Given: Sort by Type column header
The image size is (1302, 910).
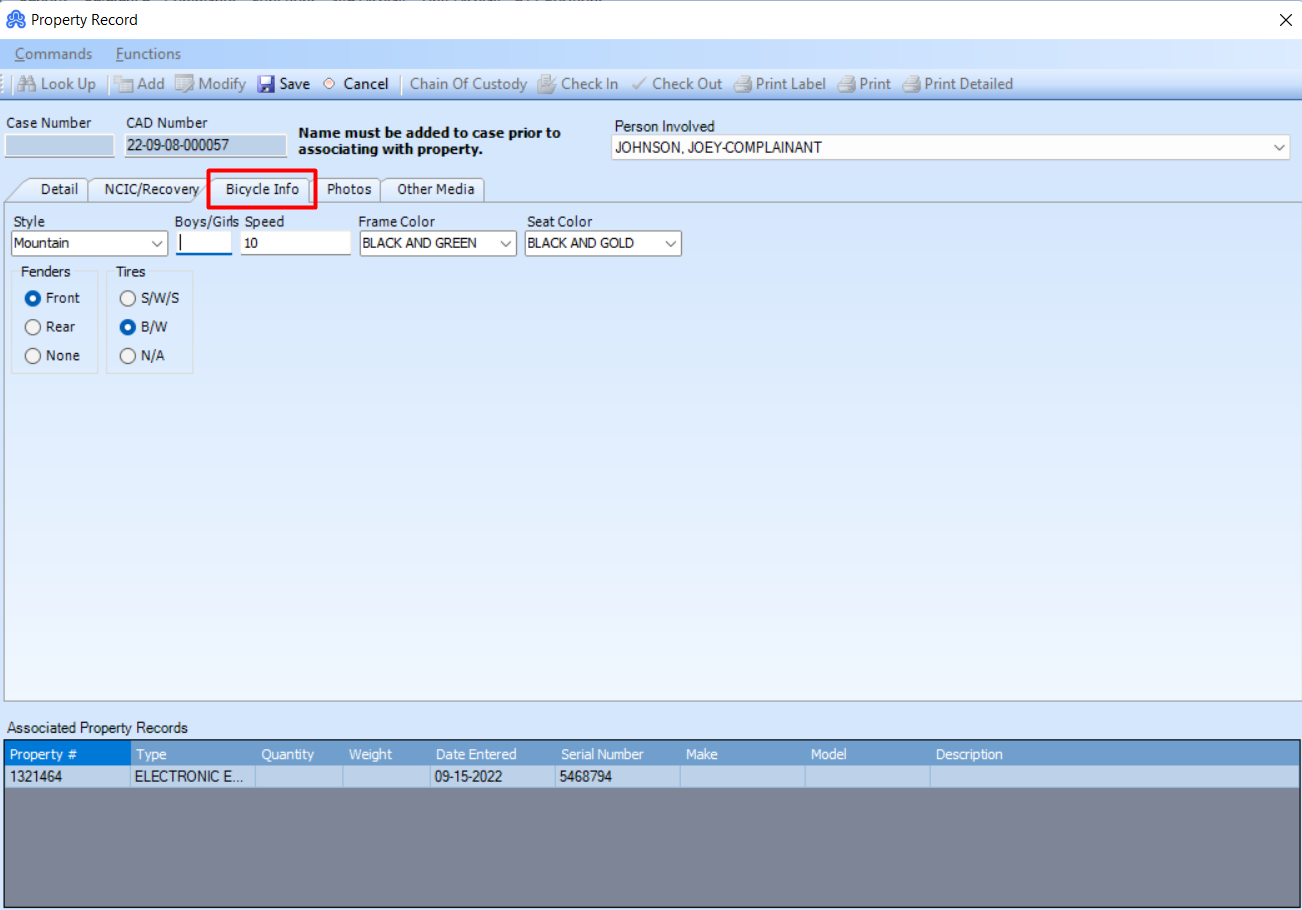Looking at the screenshot, I should pyautogui.click(x=193, y=754).
